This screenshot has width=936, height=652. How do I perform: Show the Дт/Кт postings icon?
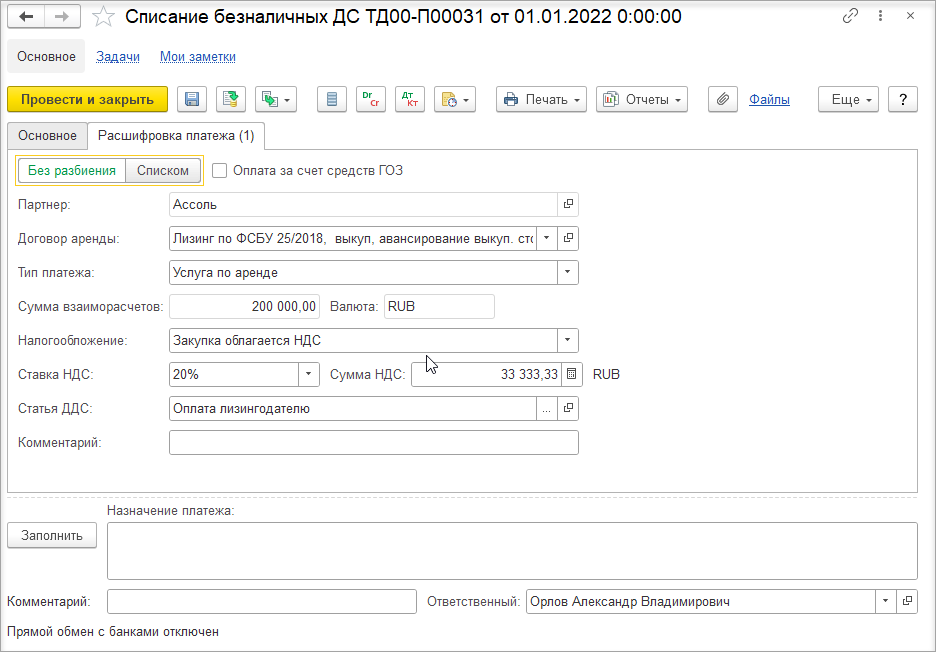pyautogui.click(x=410, y=100)
